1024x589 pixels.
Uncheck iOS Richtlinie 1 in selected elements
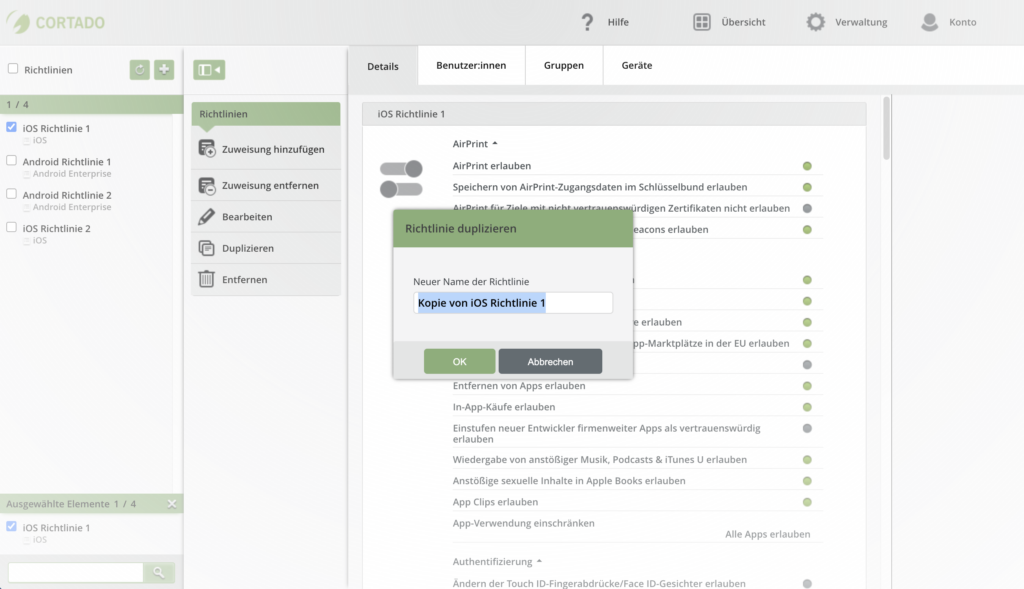pos(11,526)
